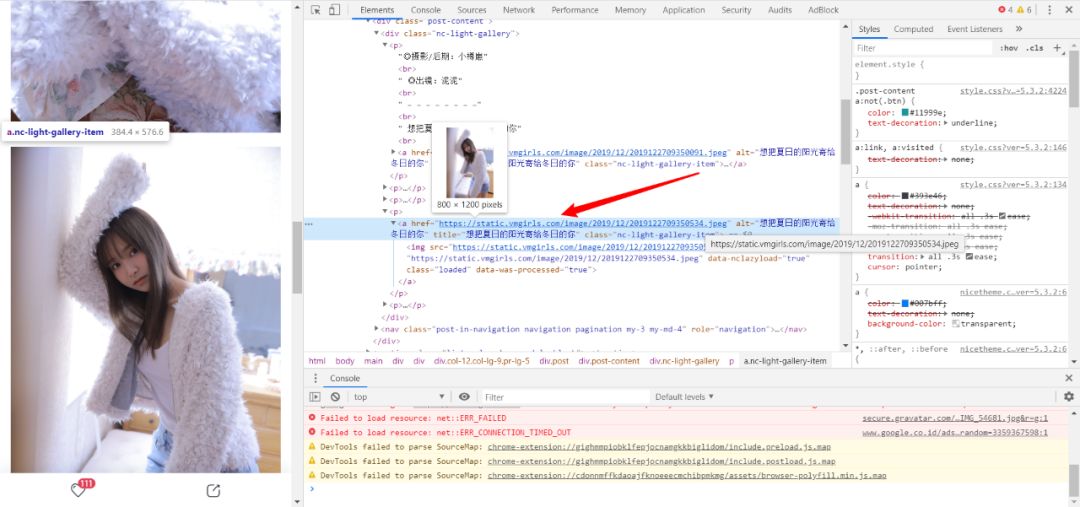This screenshot has width=1080, height=507.
Task: Open the Network tab
Action: pos(519,10)
